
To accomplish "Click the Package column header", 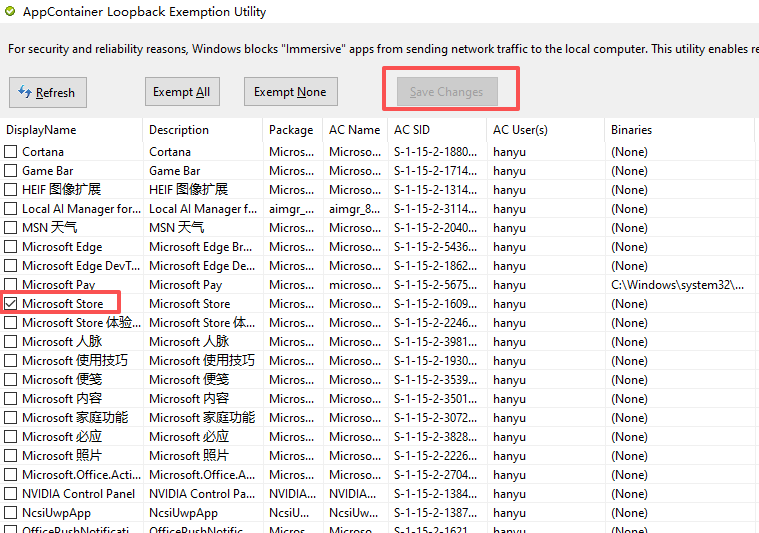I will 293,130.
